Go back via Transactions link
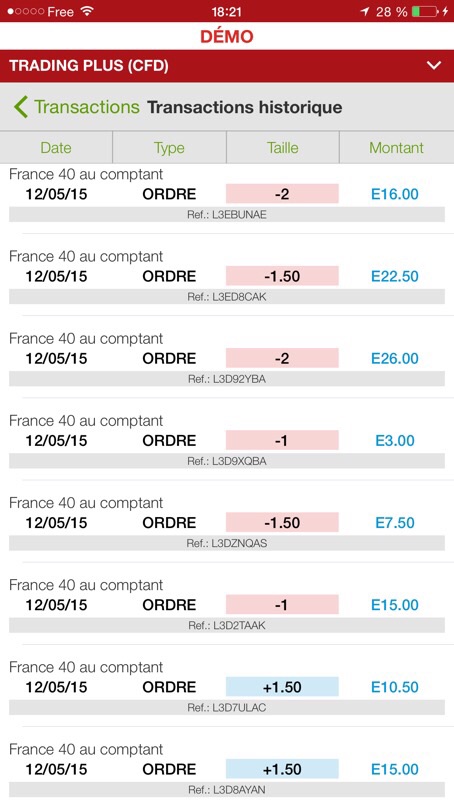The height and width of the screenshot is (807, 454). (86, 107)
